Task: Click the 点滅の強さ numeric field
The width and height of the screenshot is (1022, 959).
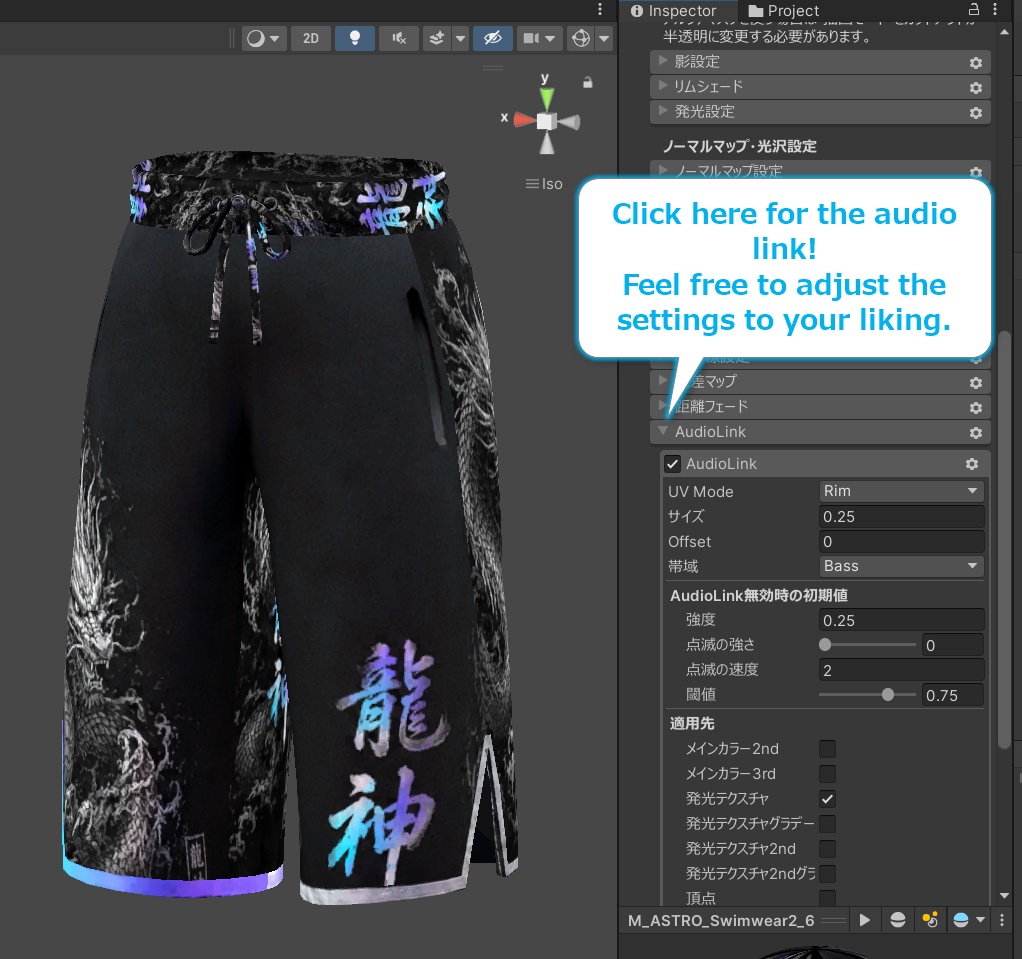Action: click(x=953, y=645)
